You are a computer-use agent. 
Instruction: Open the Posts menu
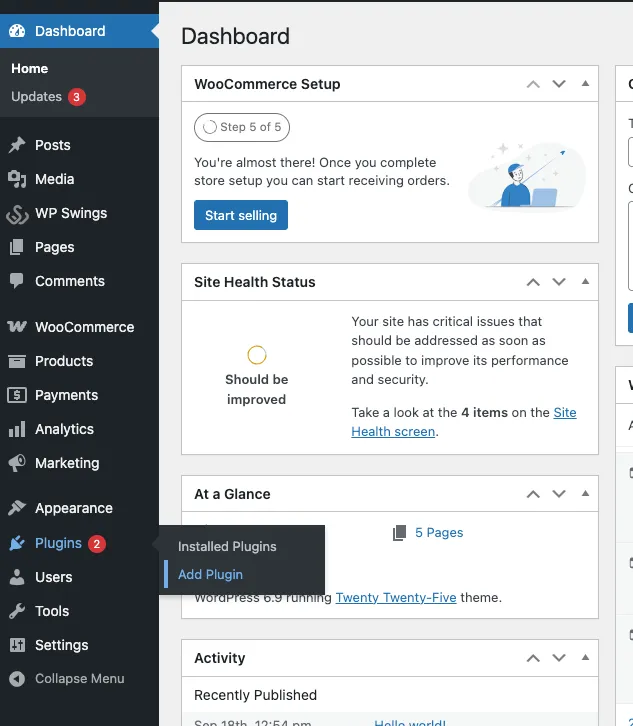53,145
